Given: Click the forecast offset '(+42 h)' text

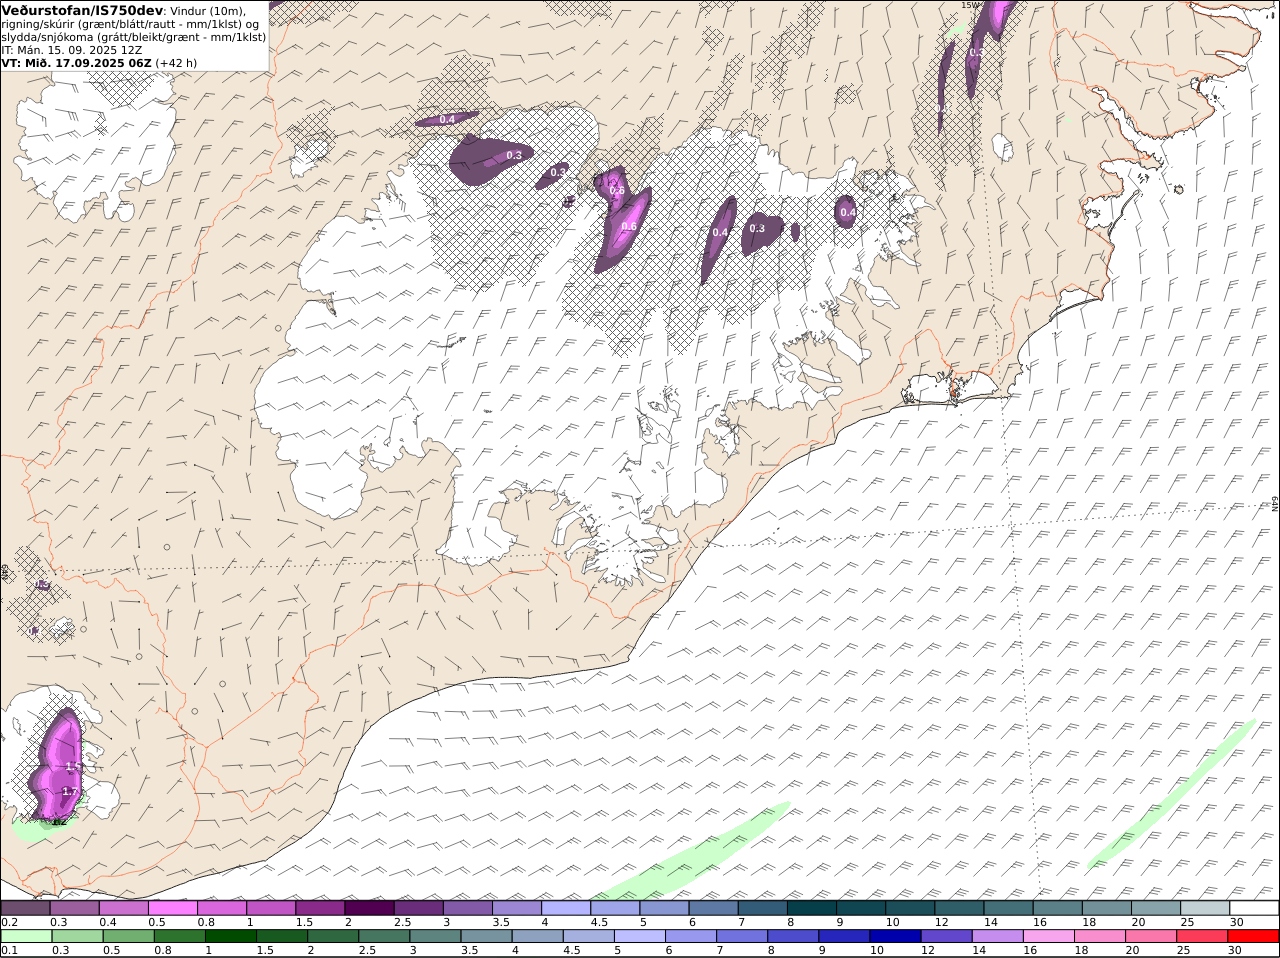Looking at the screenshot, I should pos(176,62).
